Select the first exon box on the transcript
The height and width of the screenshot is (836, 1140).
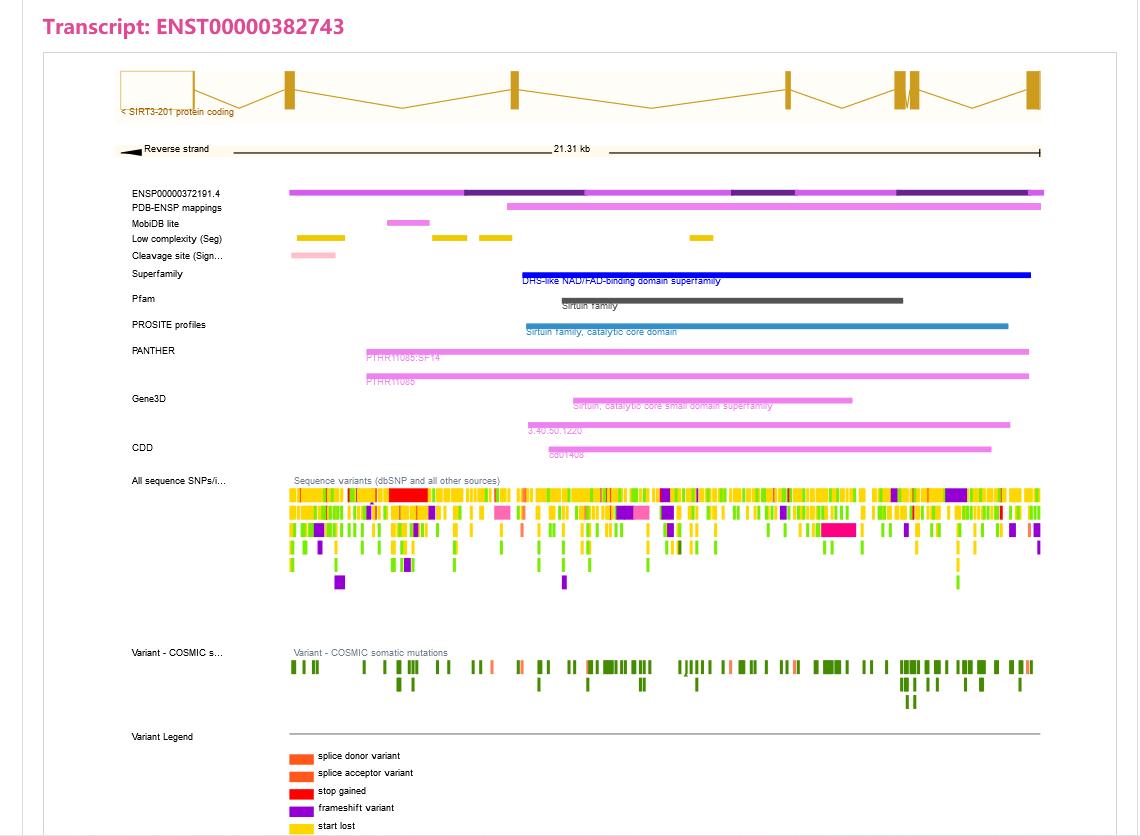(x=155, y=90)
